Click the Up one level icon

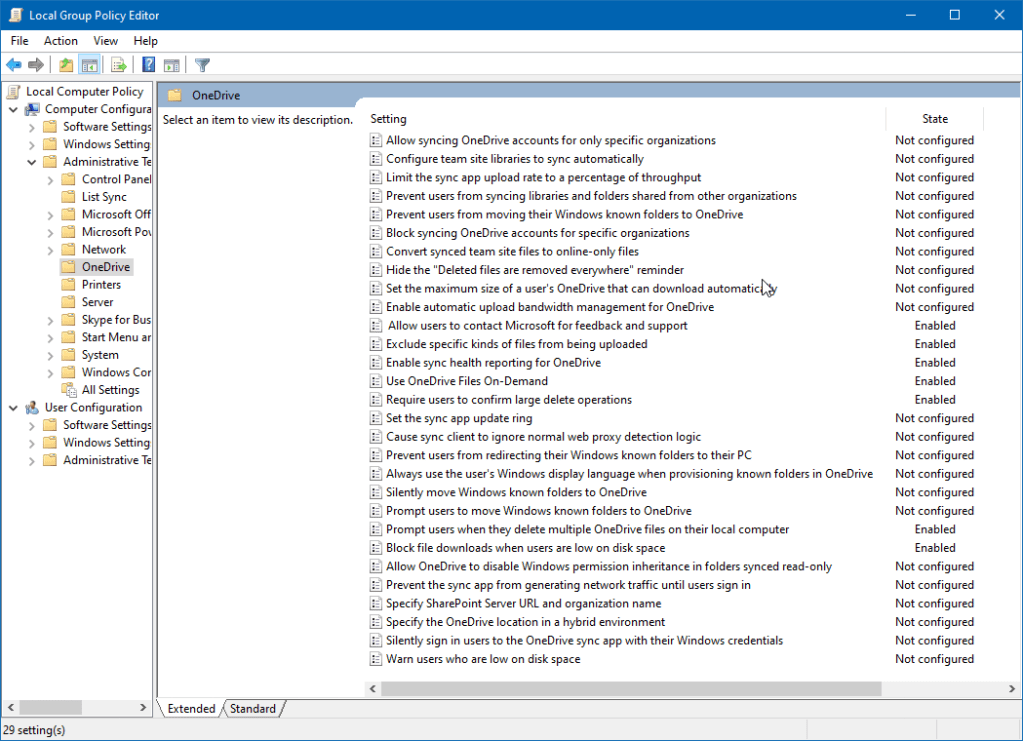pyautogui.click(x=65, y=64)
